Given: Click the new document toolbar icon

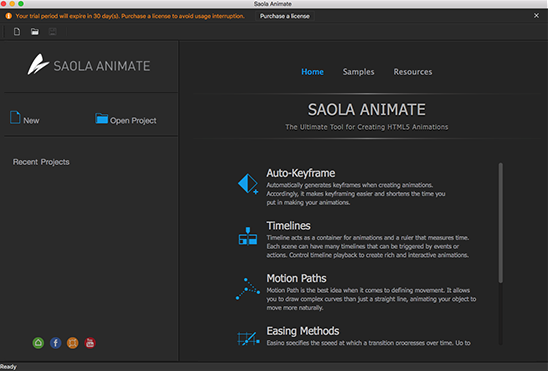Looking at the screenshot, I should (x=17, y=32).
